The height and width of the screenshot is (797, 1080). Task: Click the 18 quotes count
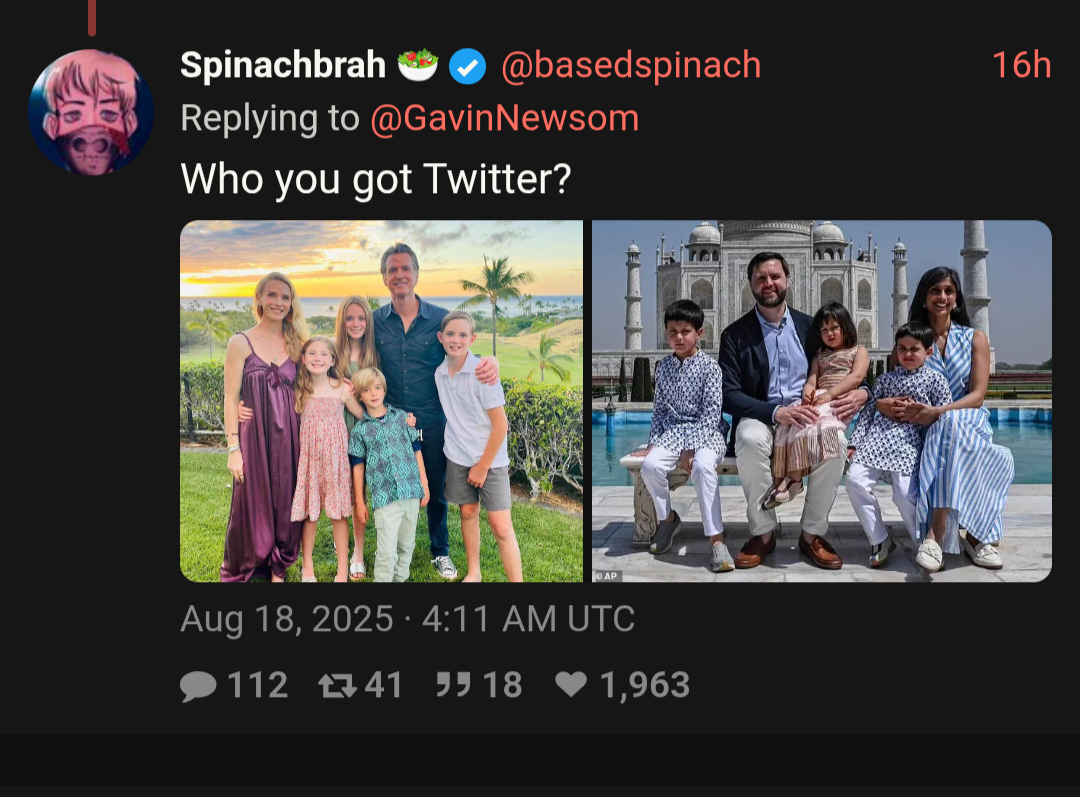coord(502,685)
